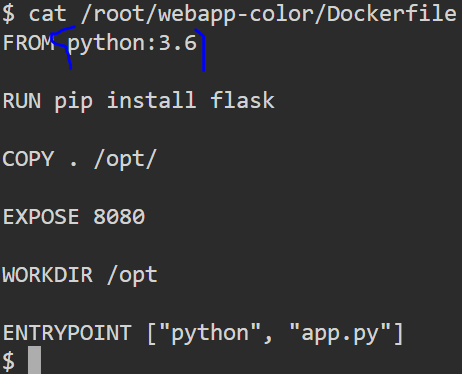Click the COPY keyword
The width and height of the screenshot is (462, 374).
(28, 159)
